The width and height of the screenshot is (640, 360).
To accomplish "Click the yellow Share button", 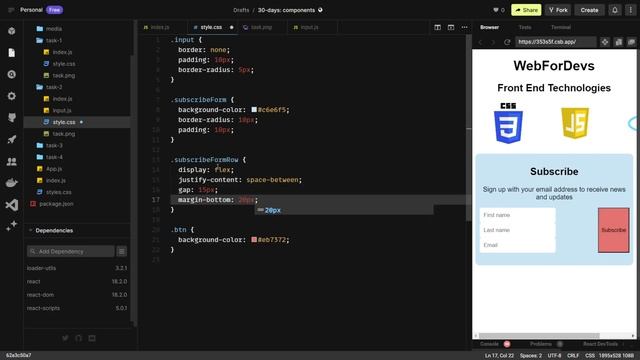I will click(526, 10).
